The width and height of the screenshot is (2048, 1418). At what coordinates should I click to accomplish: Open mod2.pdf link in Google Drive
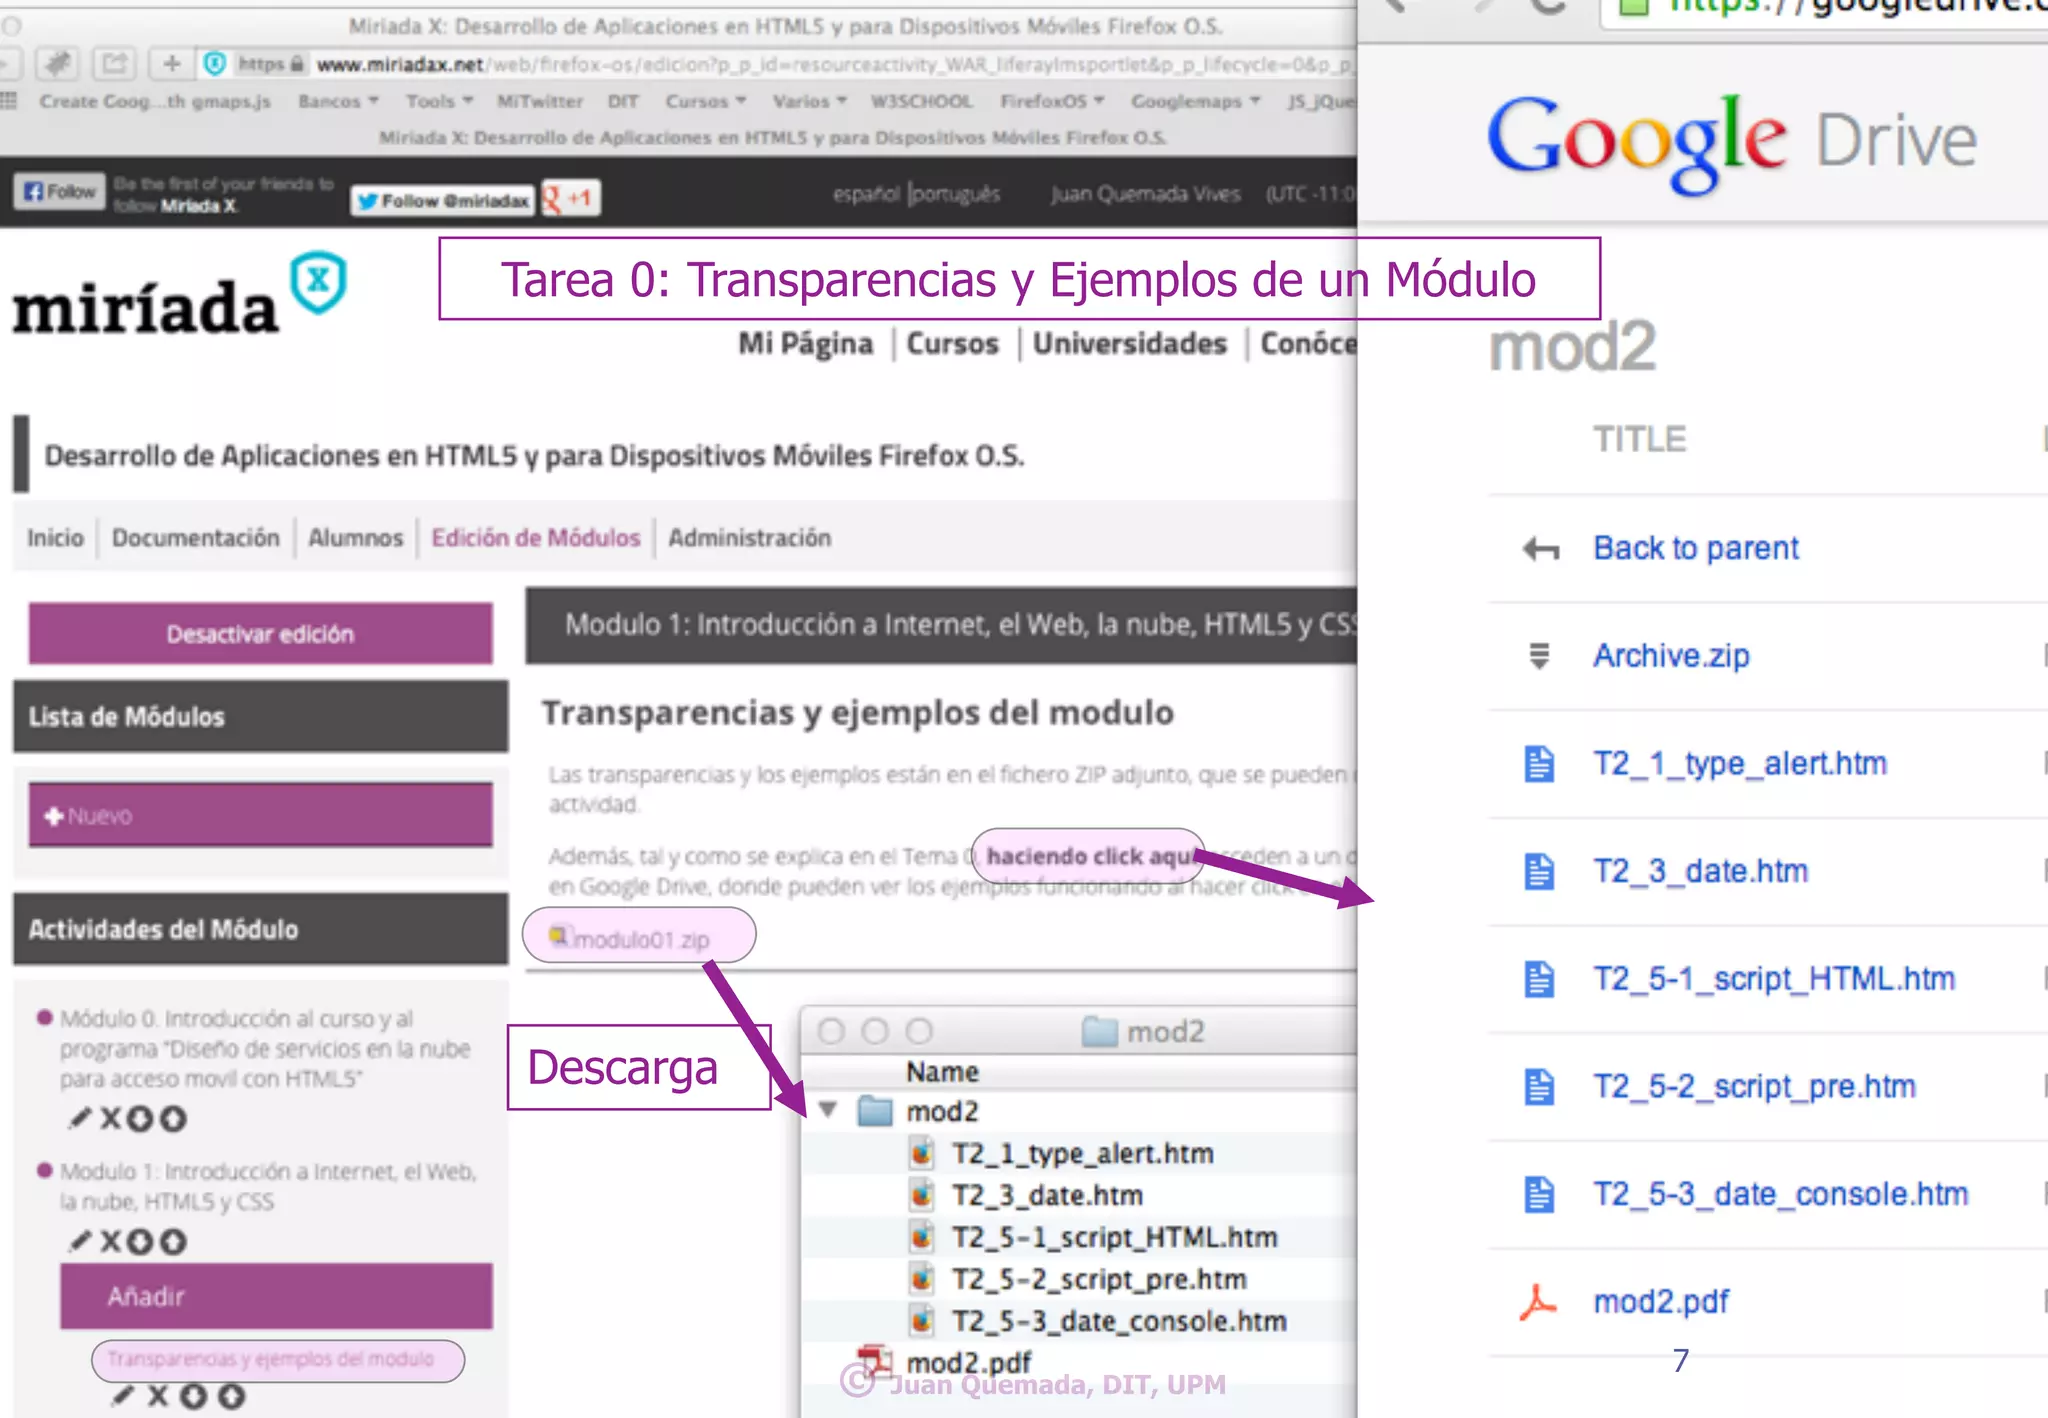(1661, 1302)
